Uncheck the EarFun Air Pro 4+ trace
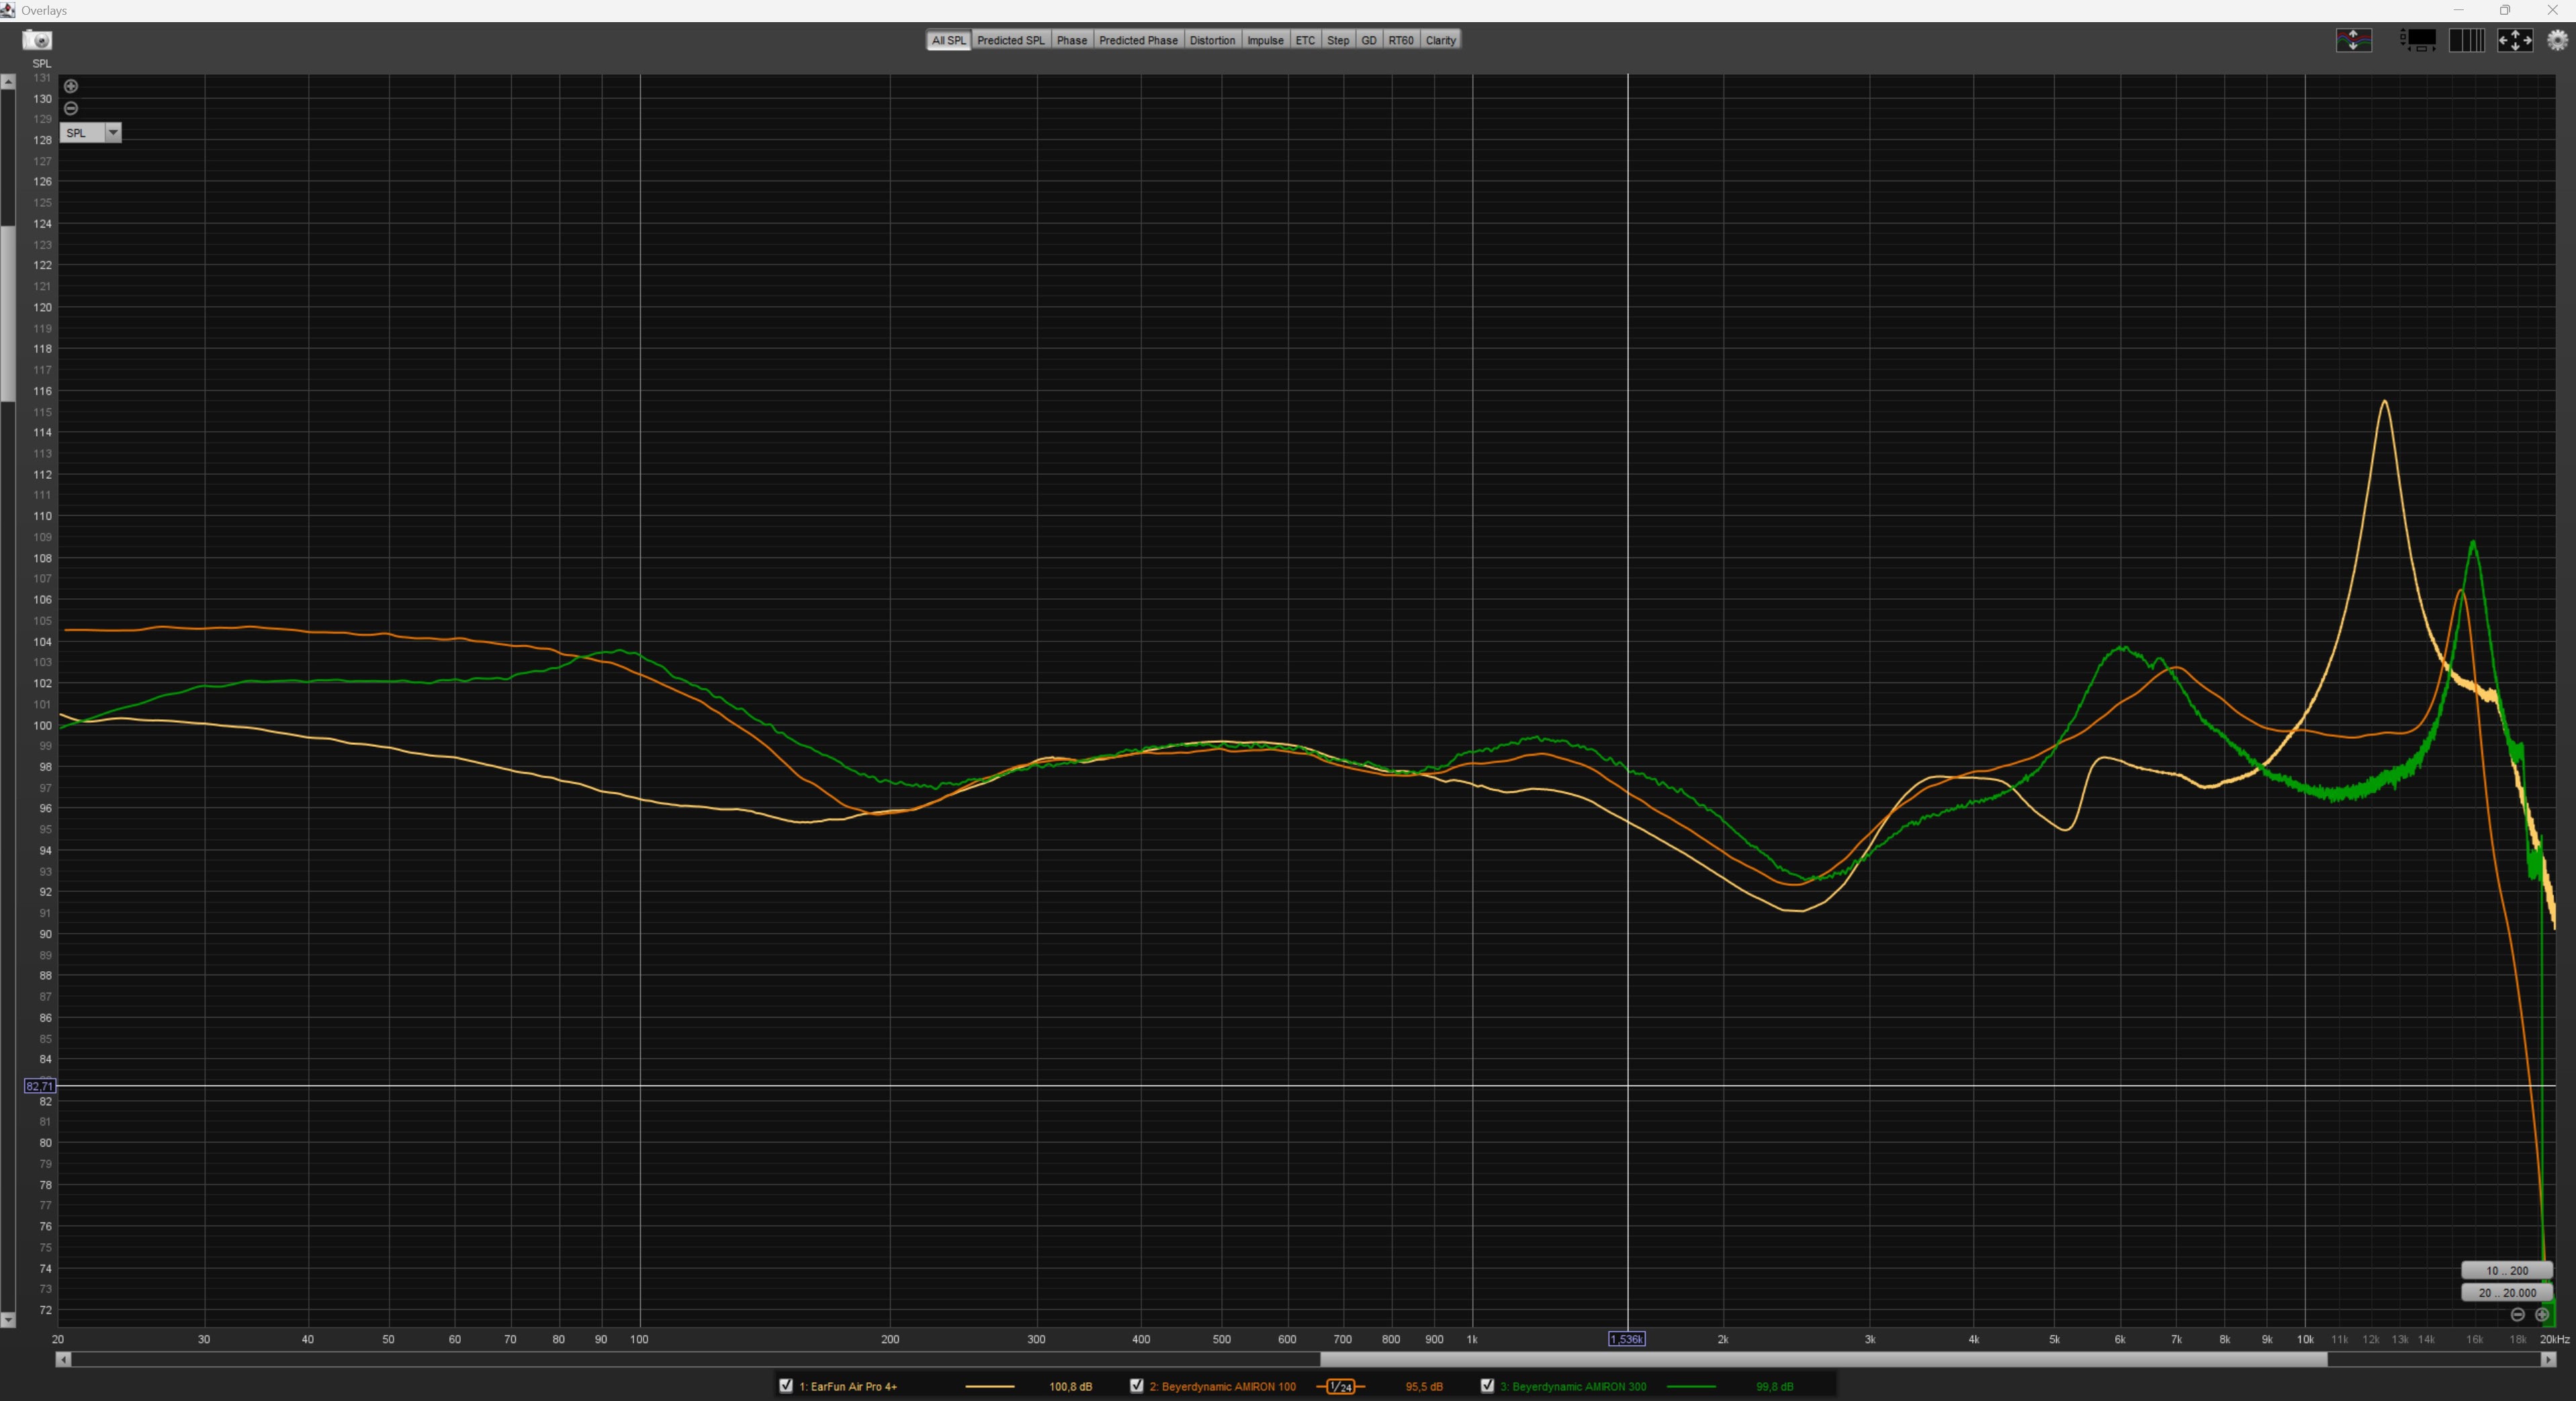Image resolution: width=2576 pixels, height=1401 pixels. tap(786, 1386)
